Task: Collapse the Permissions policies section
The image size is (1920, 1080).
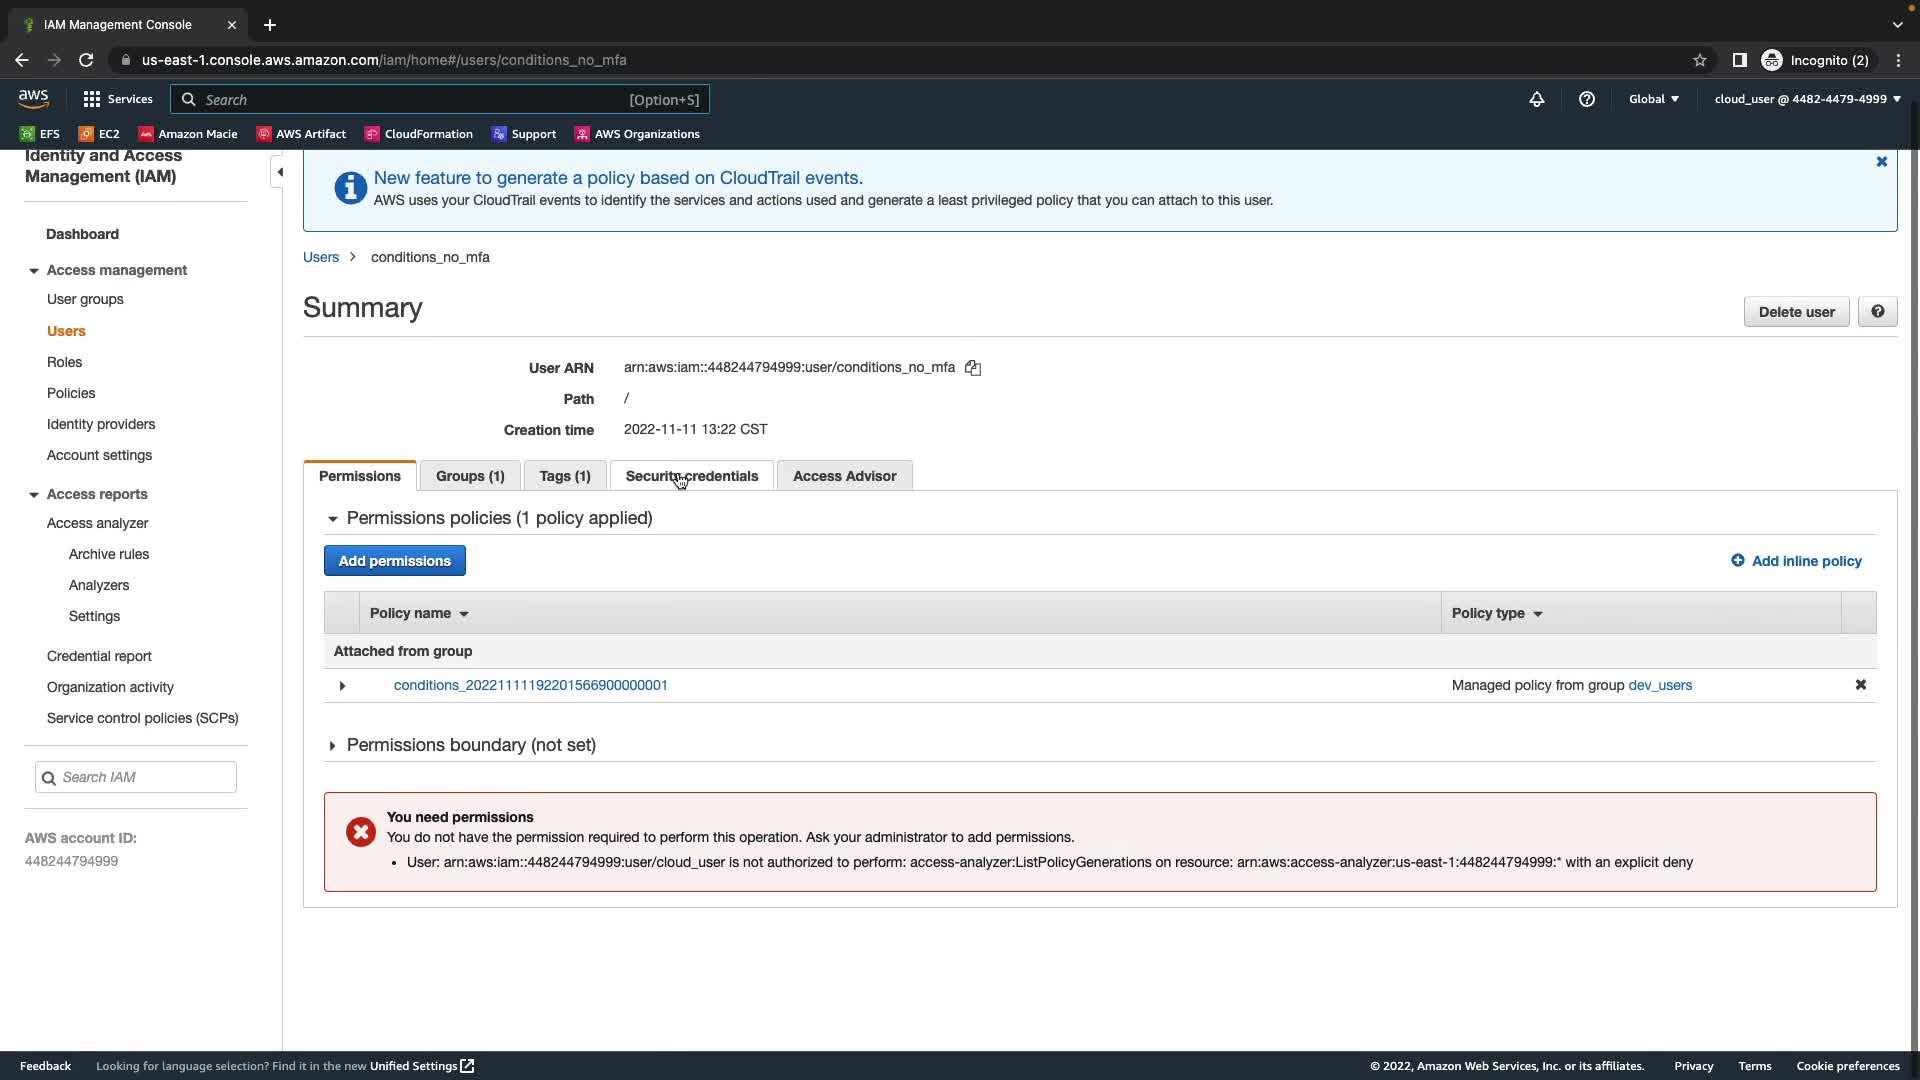Action: click(333, 519)
